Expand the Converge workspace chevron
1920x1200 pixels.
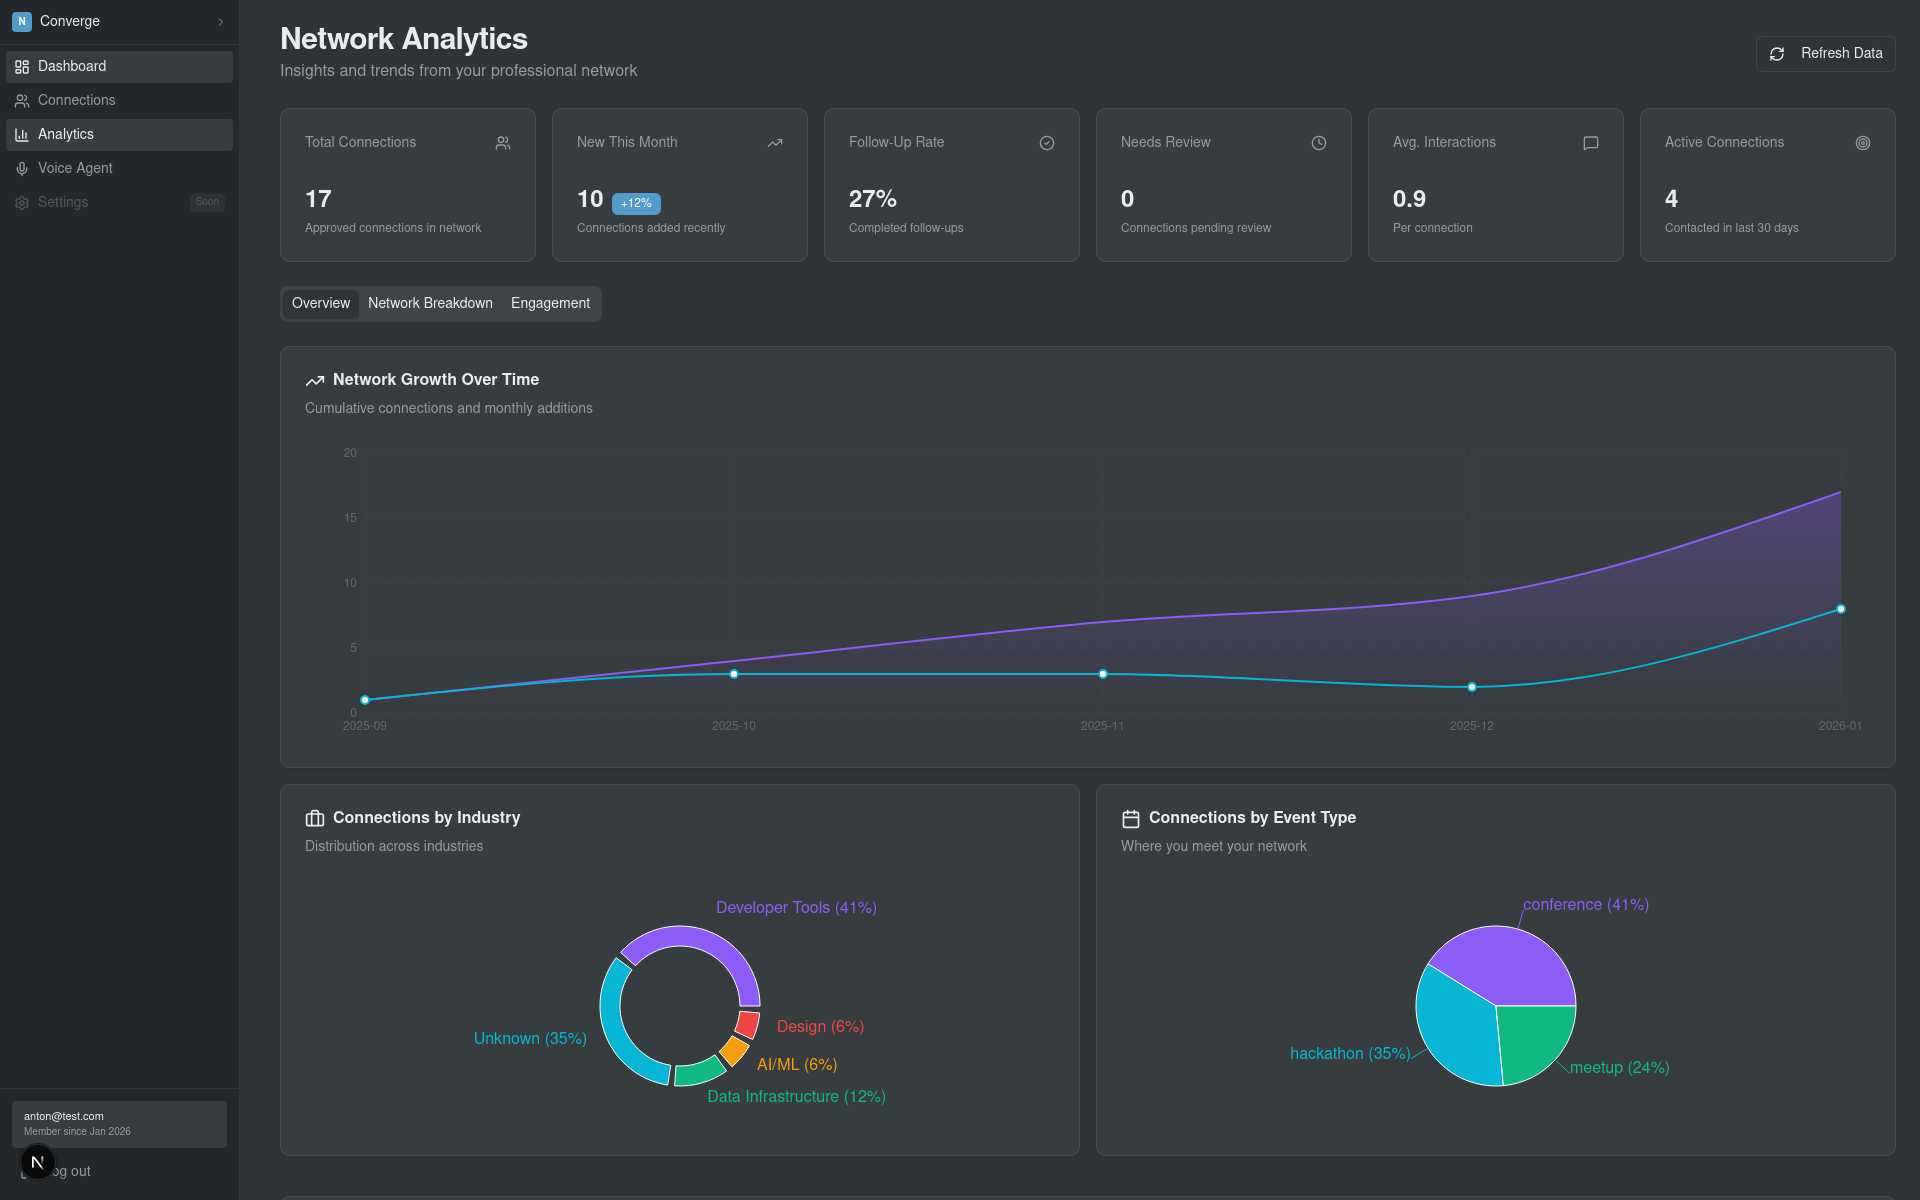point(221,21)
